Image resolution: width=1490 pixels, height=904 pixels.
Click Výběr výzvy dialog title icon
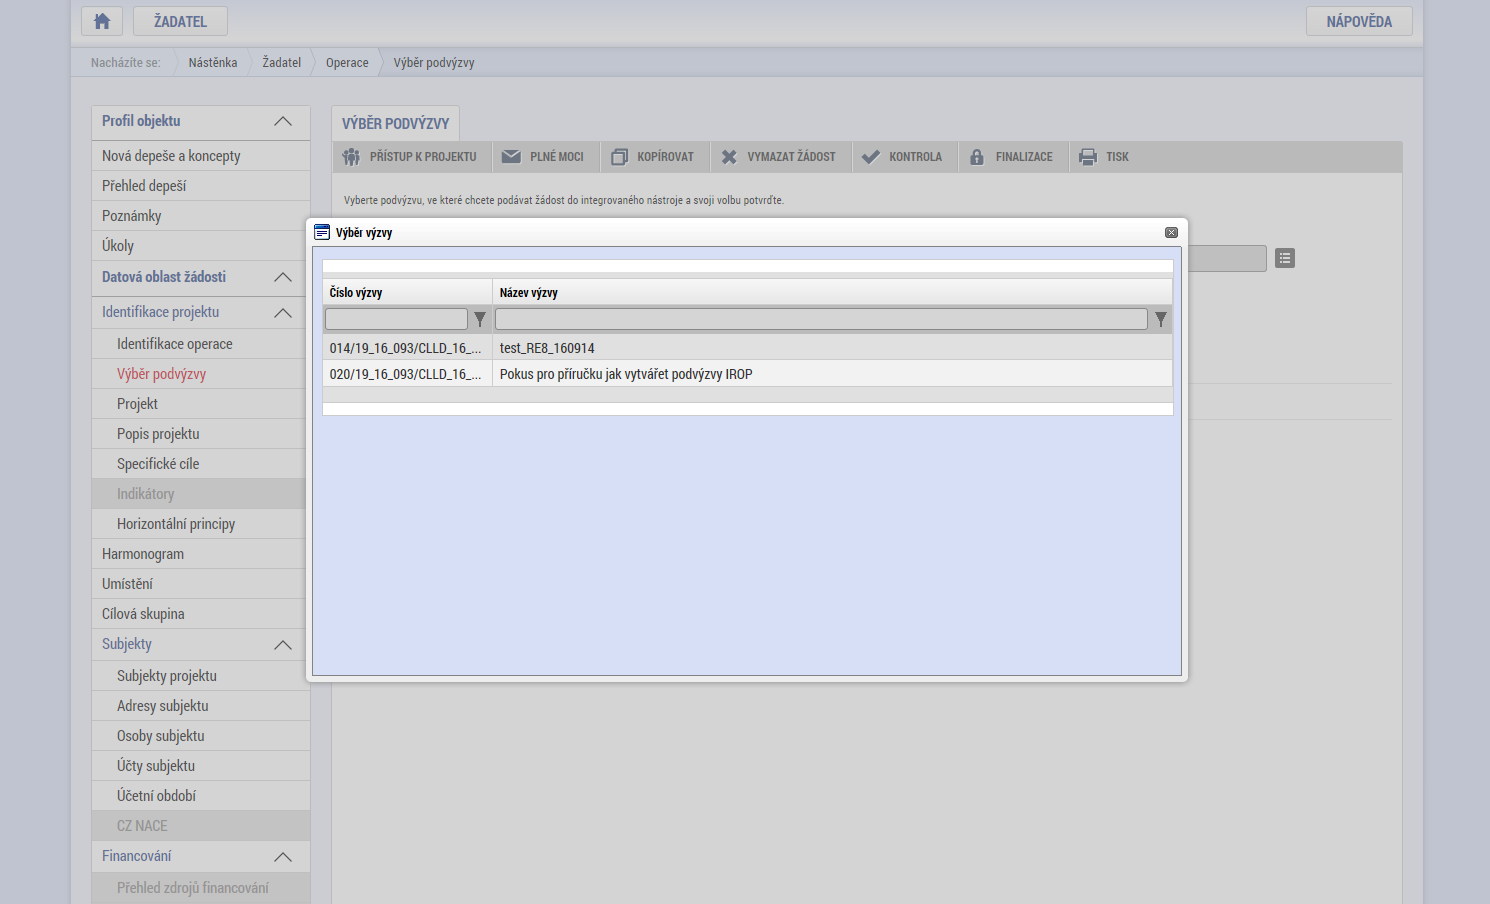(x=322, y=232)
